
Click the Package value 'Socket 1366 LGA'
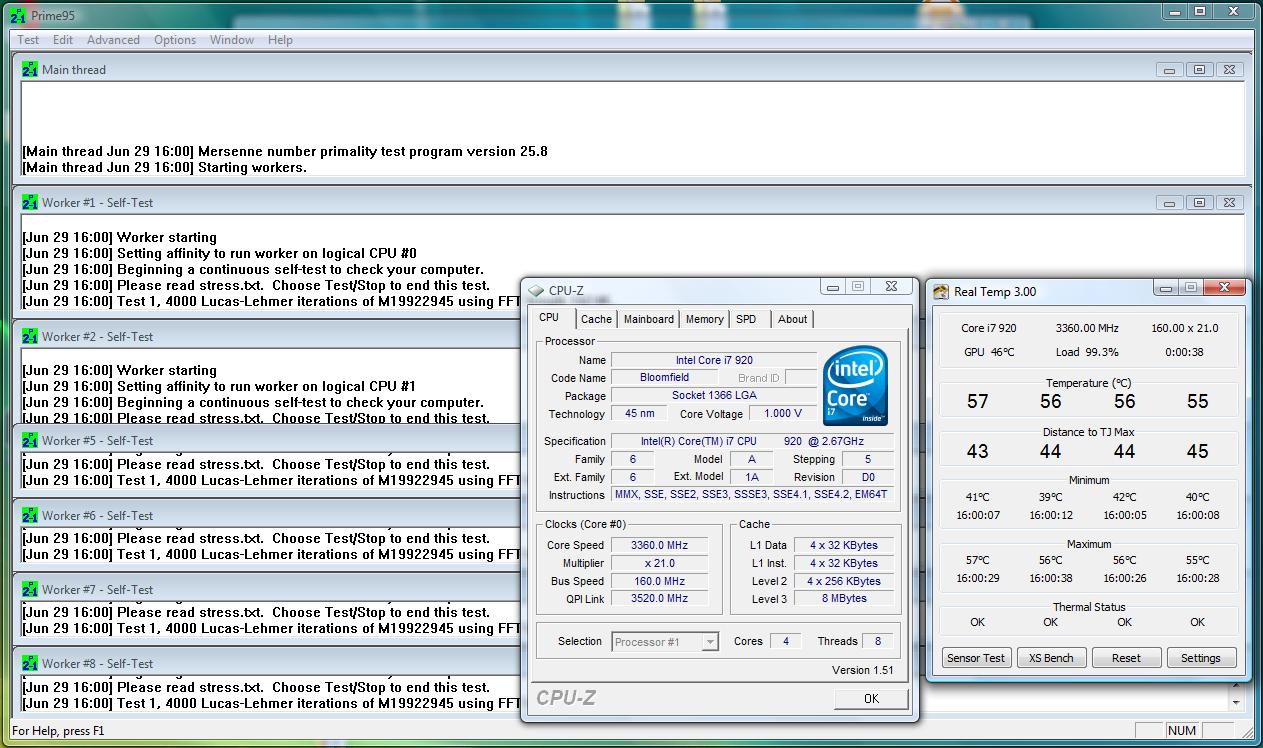tap(714, 396)
